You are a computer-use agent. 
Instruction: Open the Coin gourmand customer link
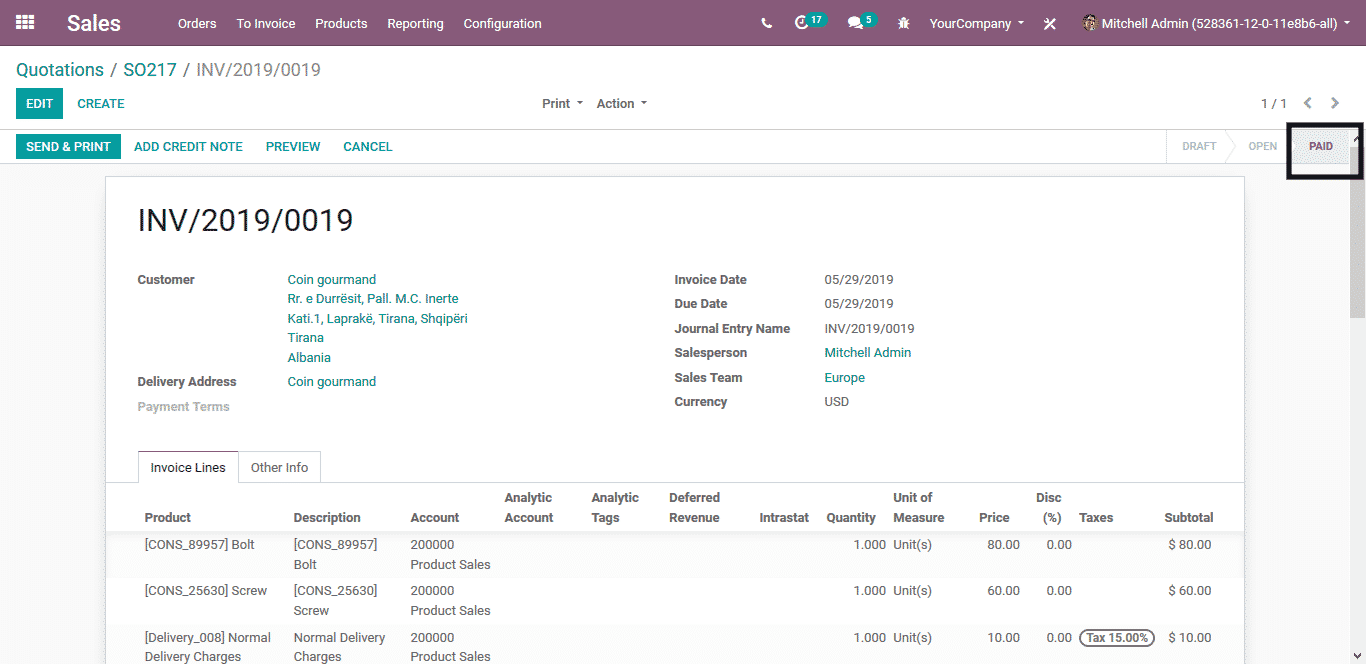pyautogui.click(x=332, y=280)
